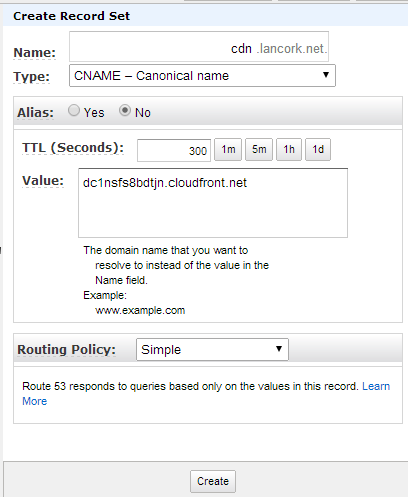Image resolution: width=408 pixels, height=497 pixels.
Task: Click the Alias: help label
Action: click(x=35, y=113)
